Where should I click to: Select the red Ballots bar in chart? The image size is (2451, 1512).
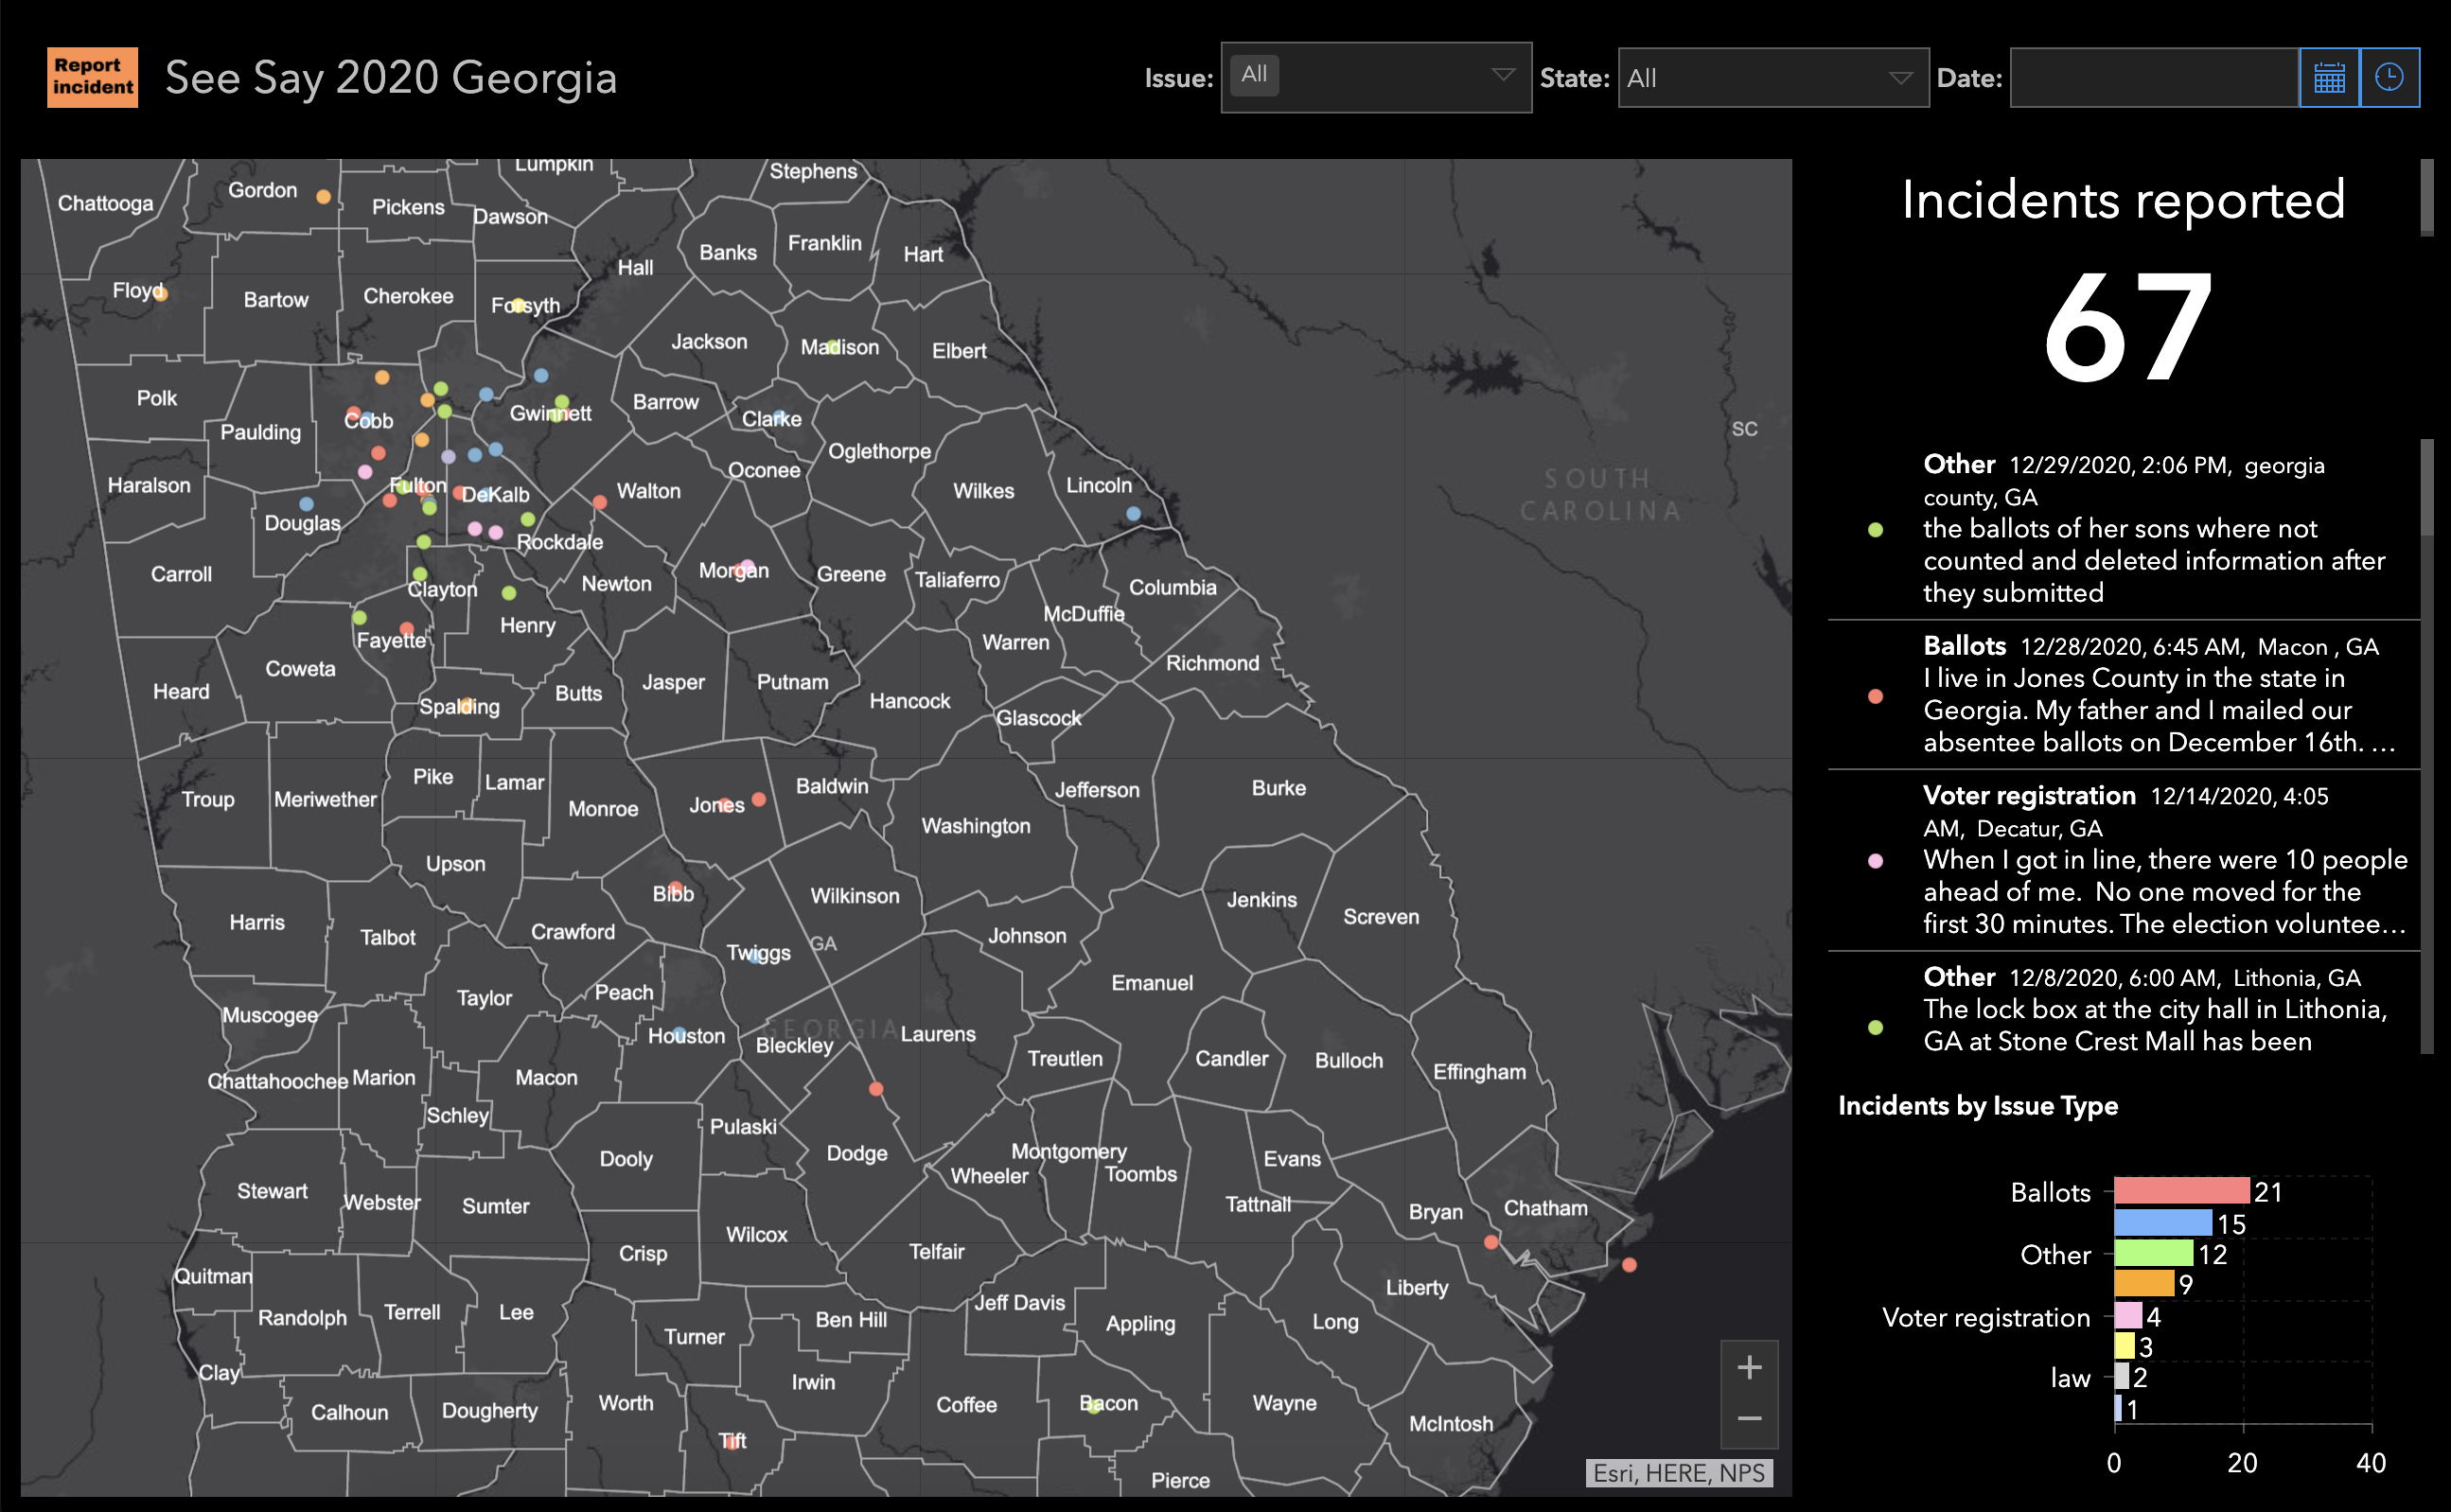click(x=2181, y=1190)
